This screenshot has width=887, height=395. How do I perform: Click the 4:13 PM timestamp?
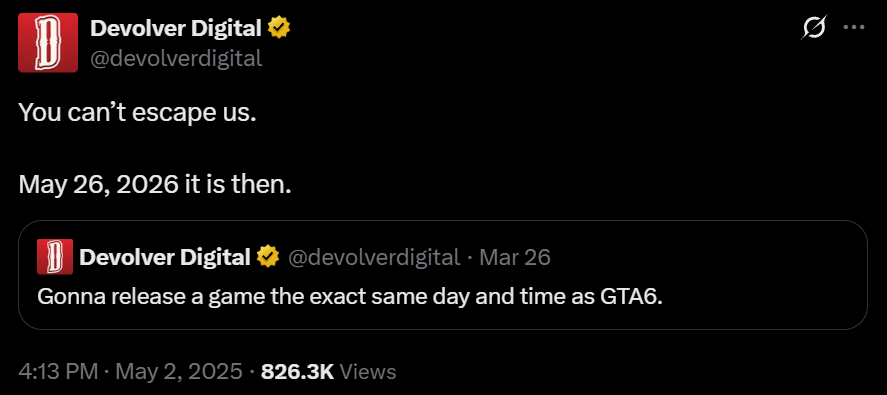click(58, 372)
